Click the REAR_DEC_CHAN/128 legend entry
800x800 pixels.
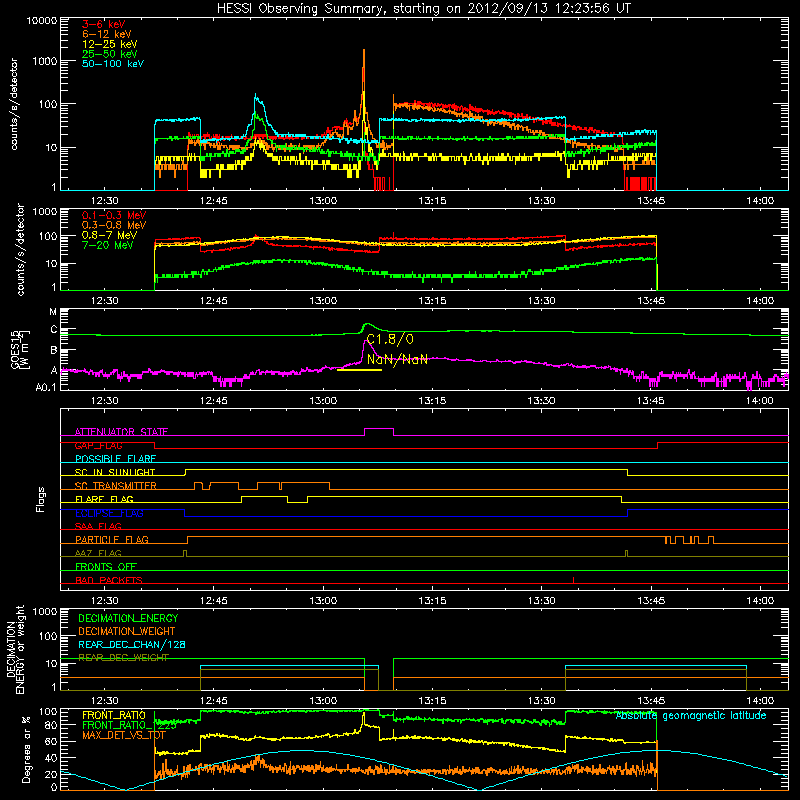(x=132, y=644)
